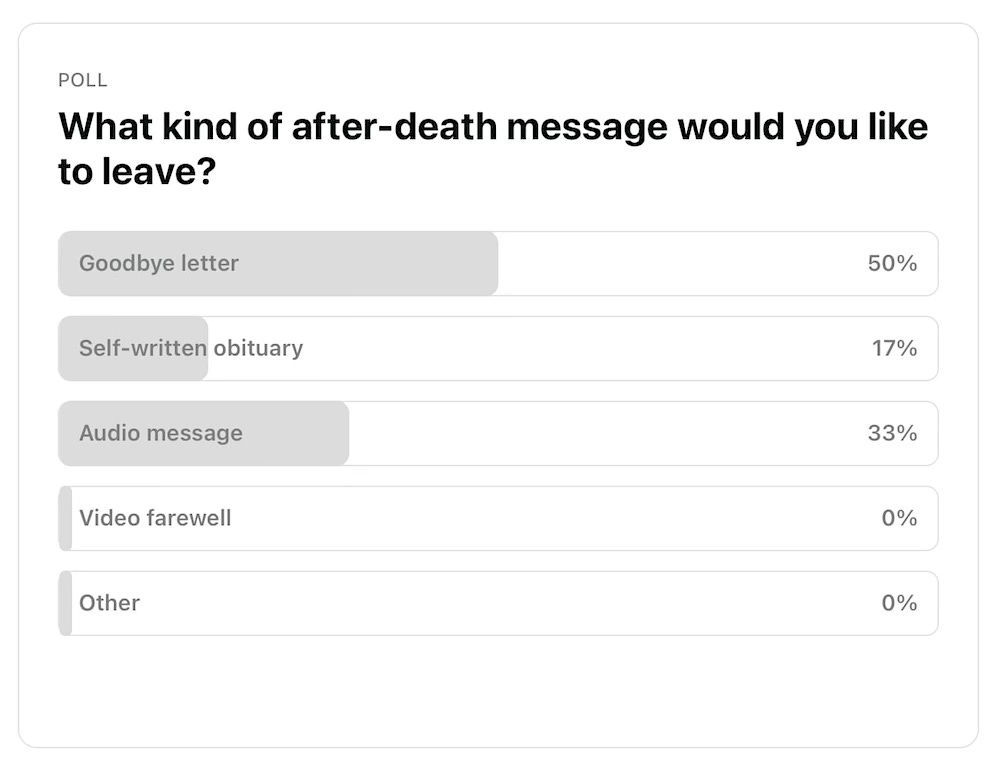
Task: Click the POLL label
Action: pyautogui.click(x=83, y=80)
